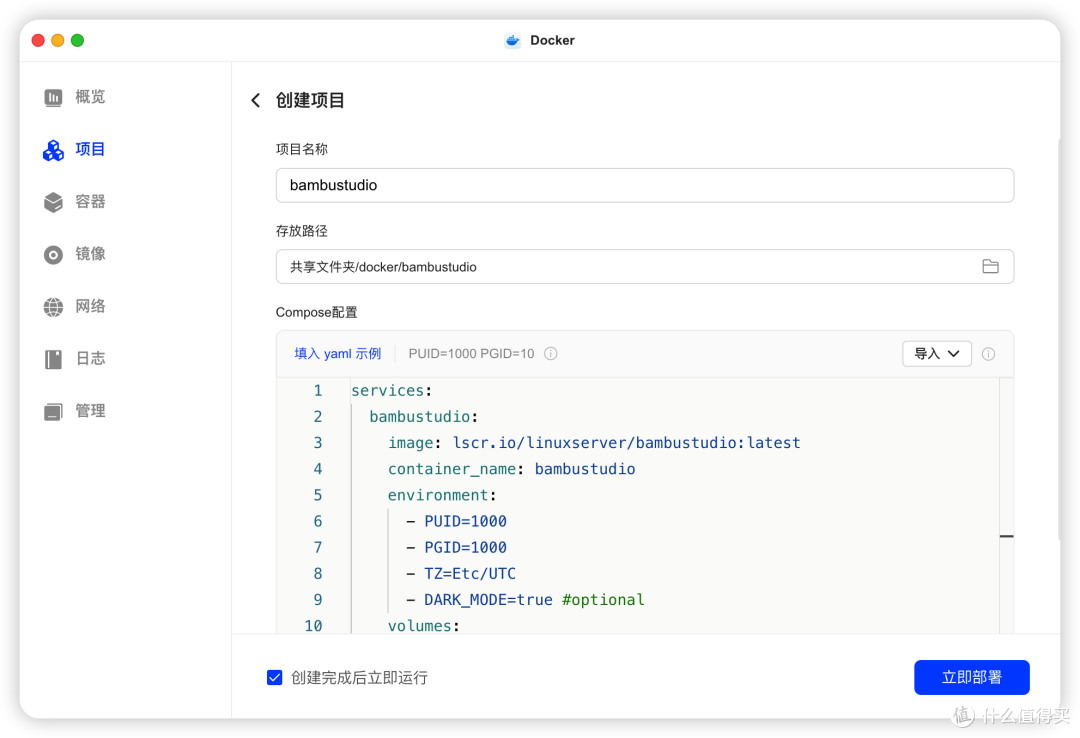Show info icon next to PUID=1000 PGID=10
The height and width of the screenshot is (738, 1080).
550,353
